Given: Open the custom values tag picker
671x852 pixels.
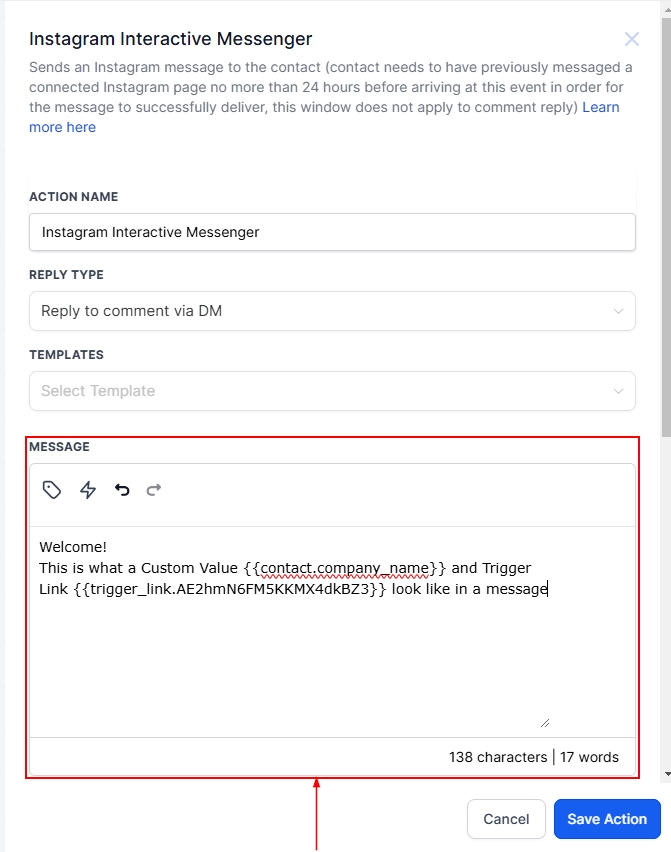Looking at the screenshot, I should click(x=52, y=490).
